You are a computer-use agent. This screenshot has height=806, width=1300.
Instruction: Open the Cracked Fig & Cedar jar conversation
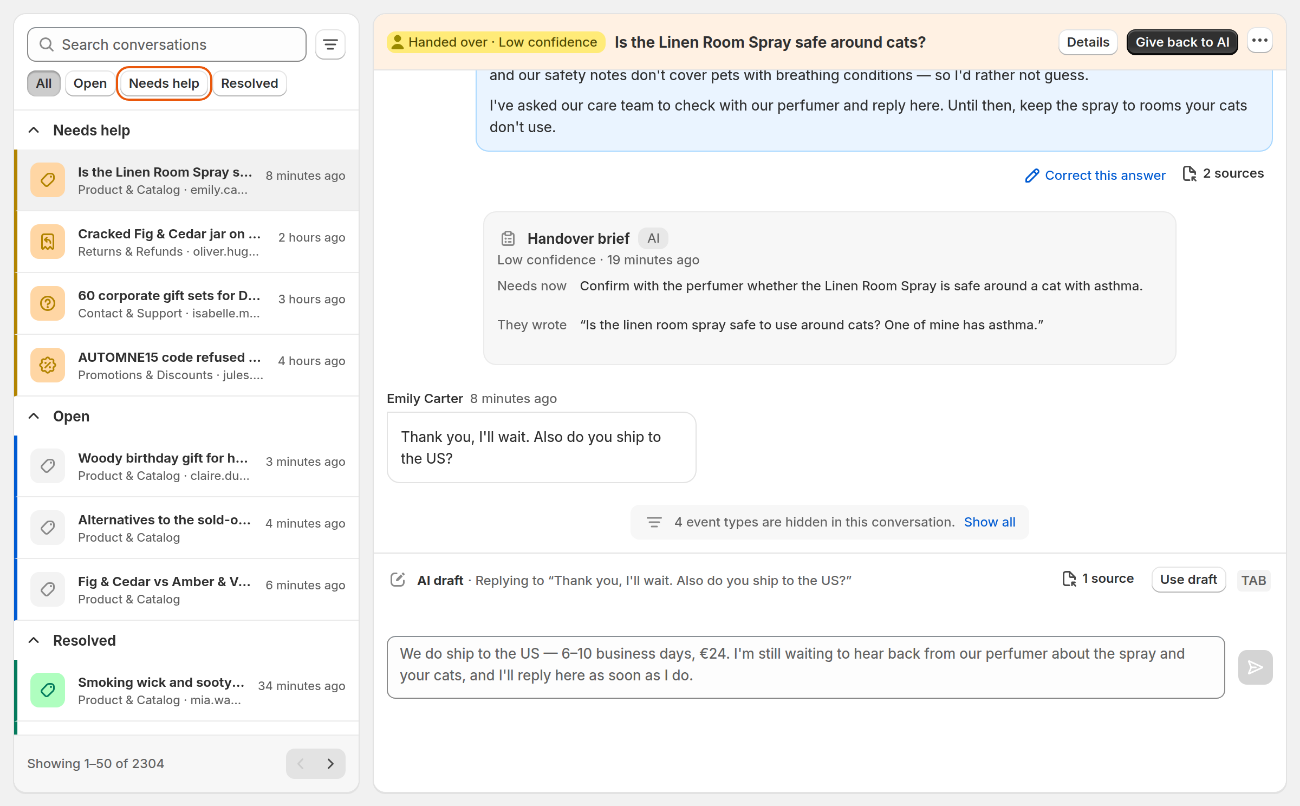point(187,242)
